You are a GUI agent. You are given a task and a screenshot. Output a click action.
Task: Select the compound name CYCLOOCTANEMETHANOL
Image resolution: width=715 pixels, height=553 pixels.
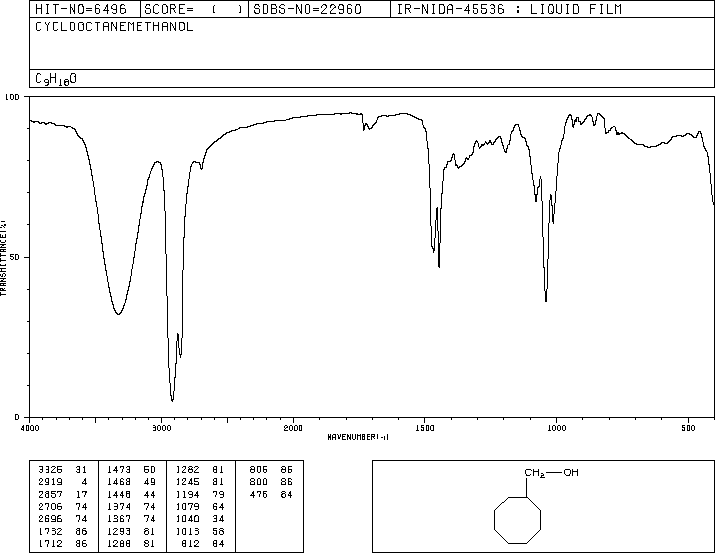(114, 27)
